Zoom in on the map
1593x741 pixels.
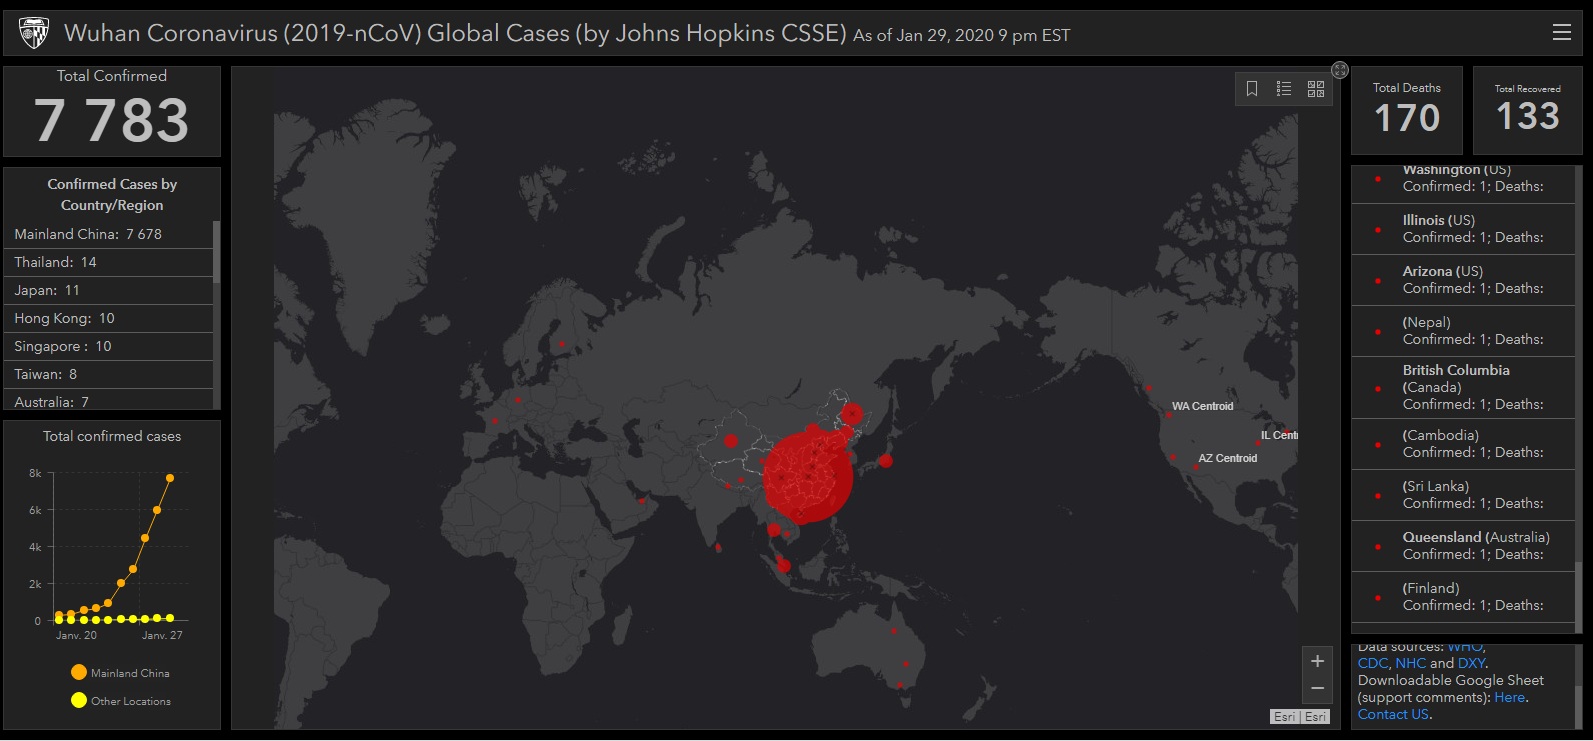click(x=1317, y=661)
